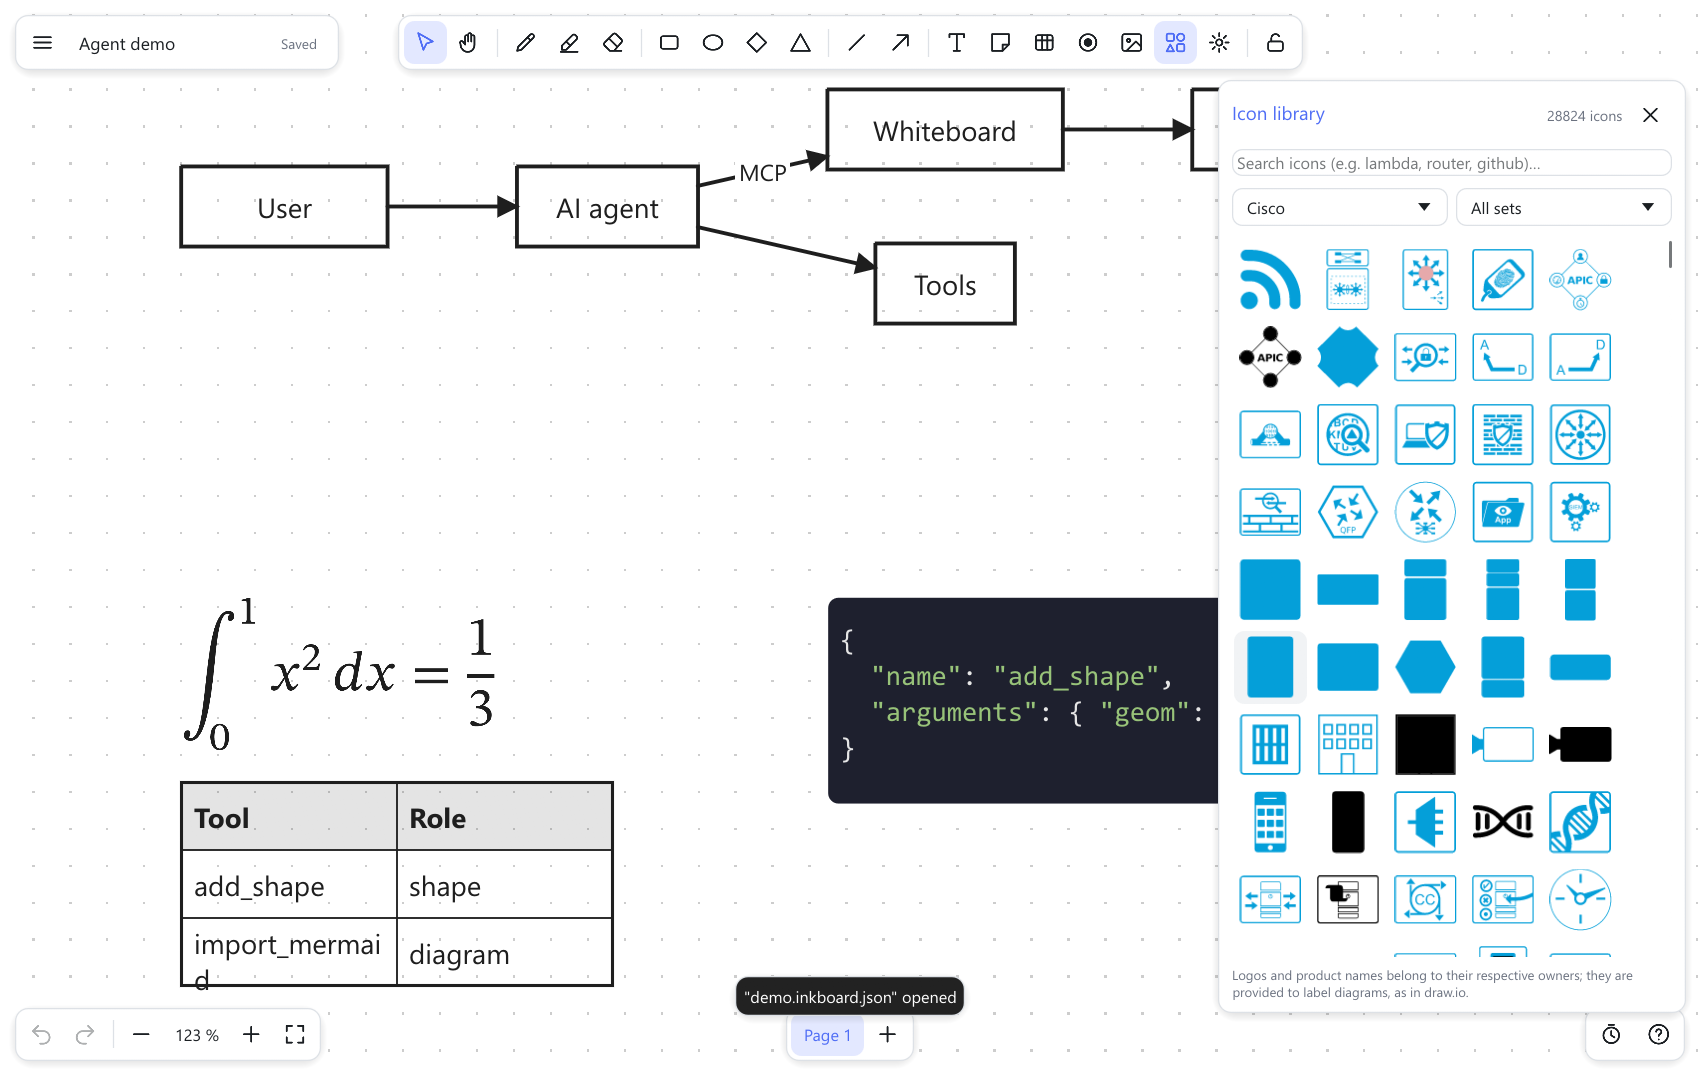Pick the black APIC controller icon
The image size is (1700, 1075).
pos(1270,357)
